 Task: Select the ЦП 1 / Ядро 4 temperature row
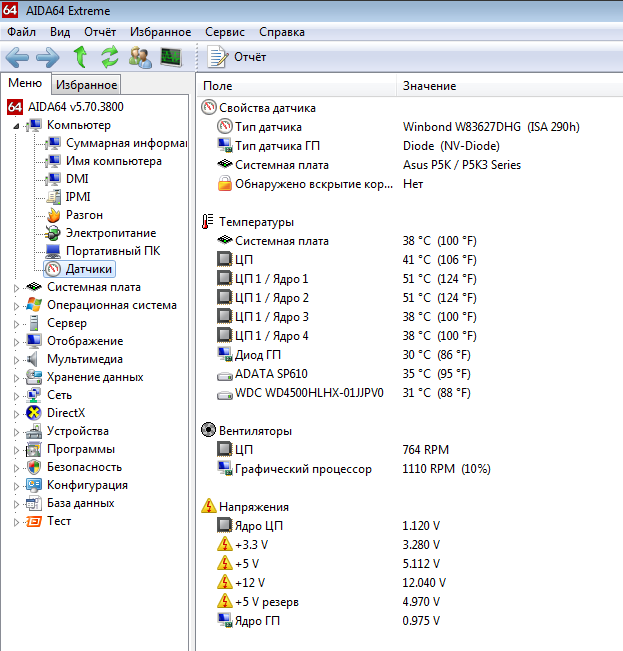tap(347, 335)
